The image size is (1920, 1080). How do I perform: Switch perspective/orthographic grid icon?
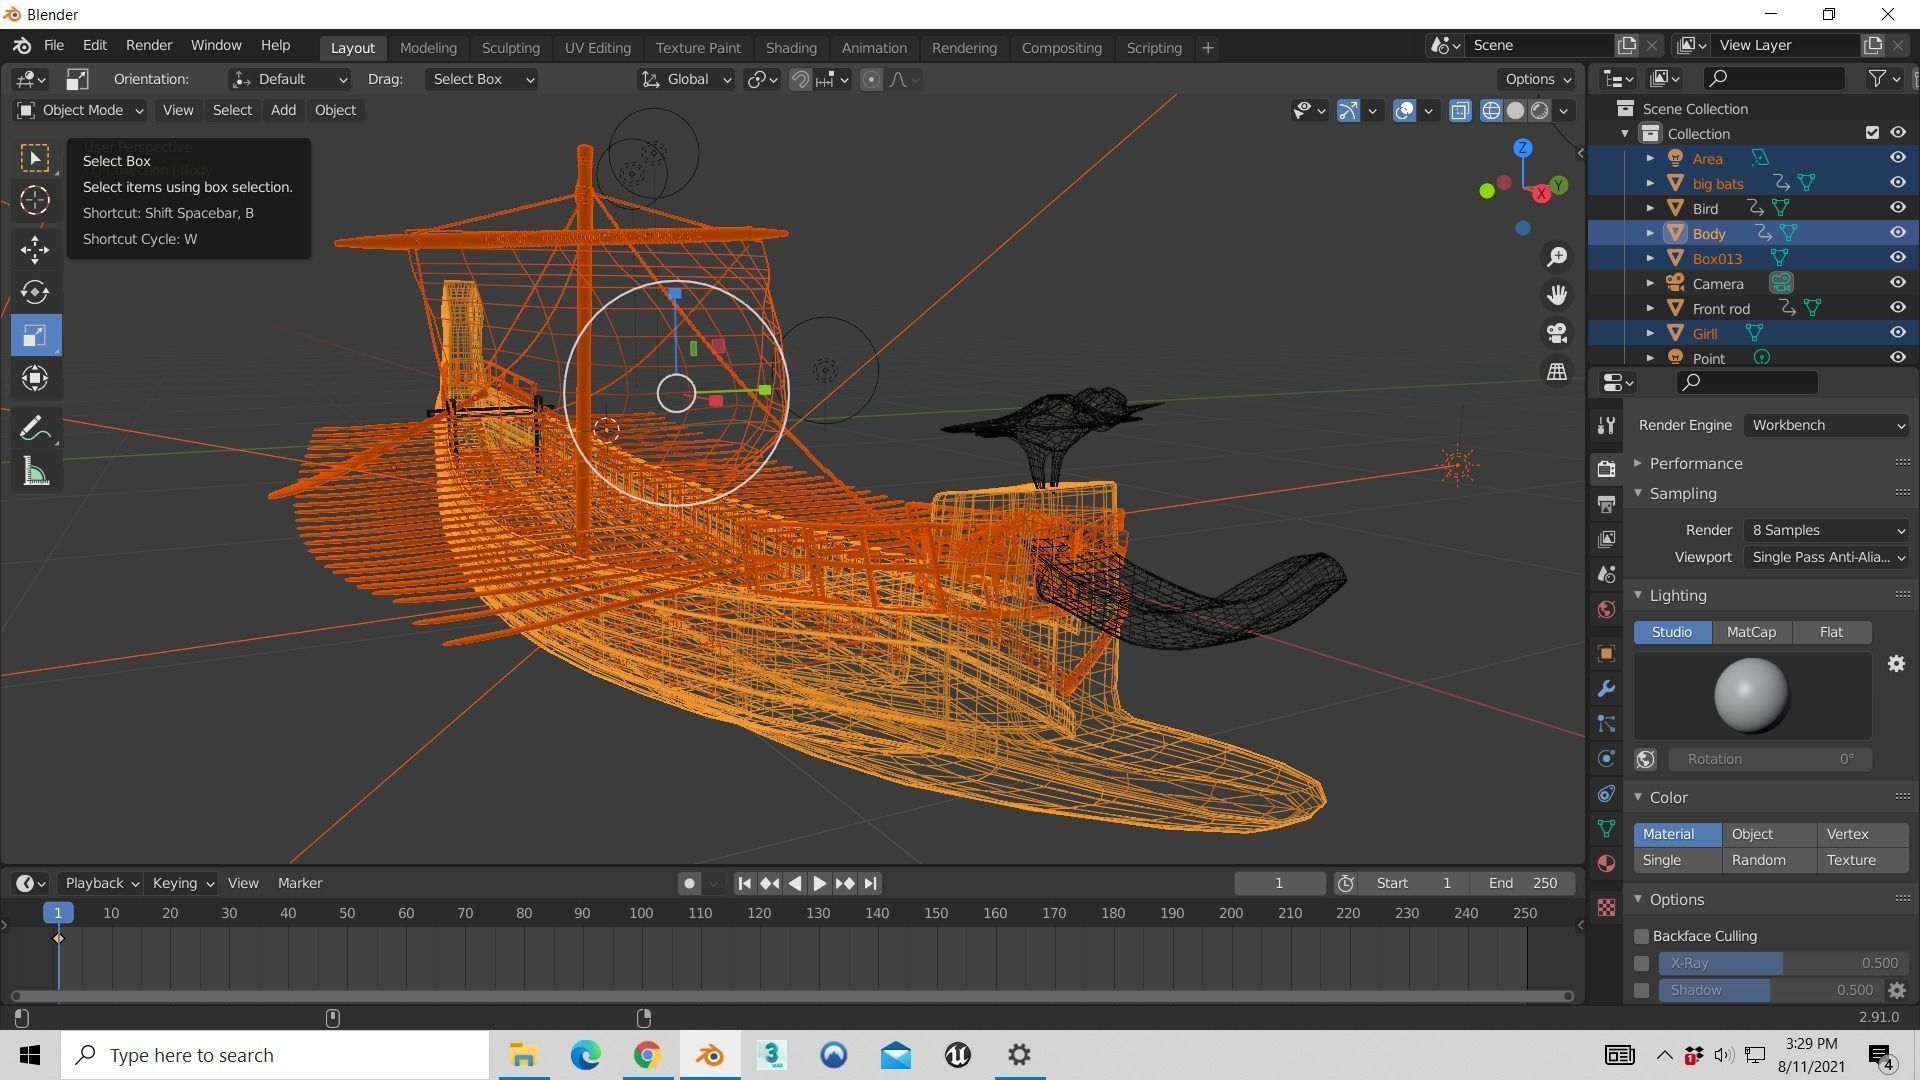[1557, 371]
